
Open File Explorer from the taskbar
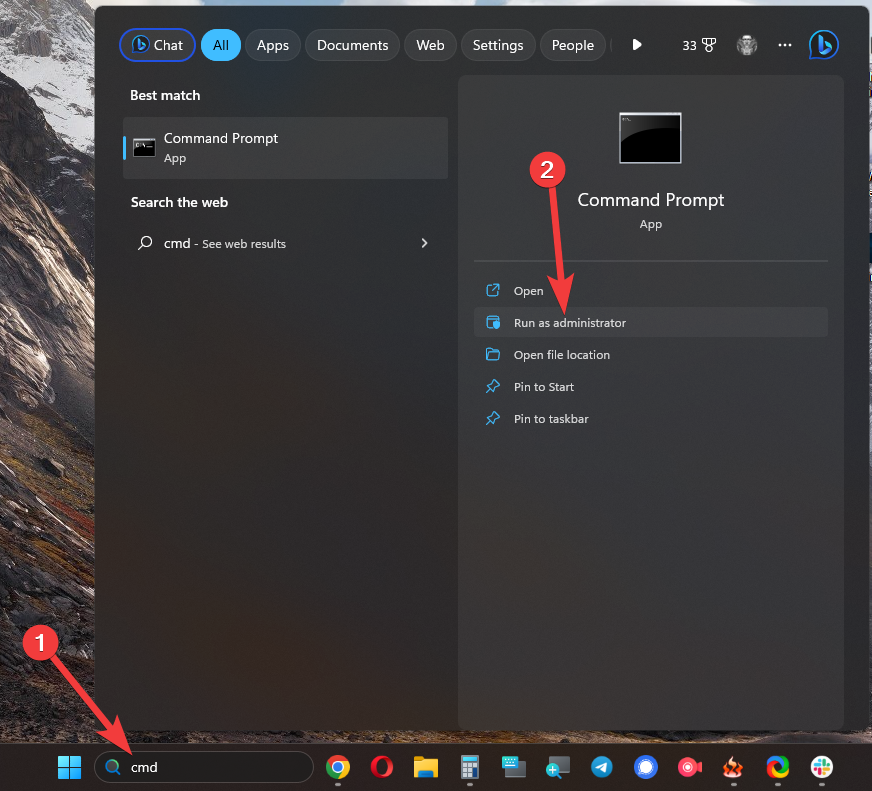point(426,767)
